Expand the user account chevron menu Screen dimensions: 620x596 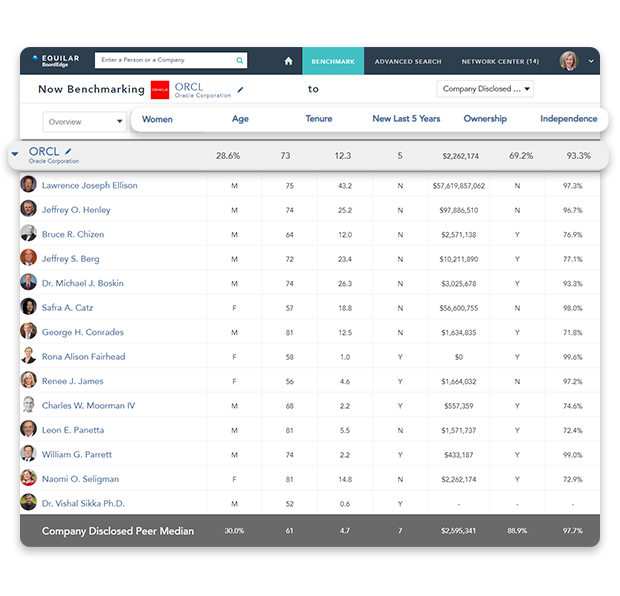coord(591,61)
